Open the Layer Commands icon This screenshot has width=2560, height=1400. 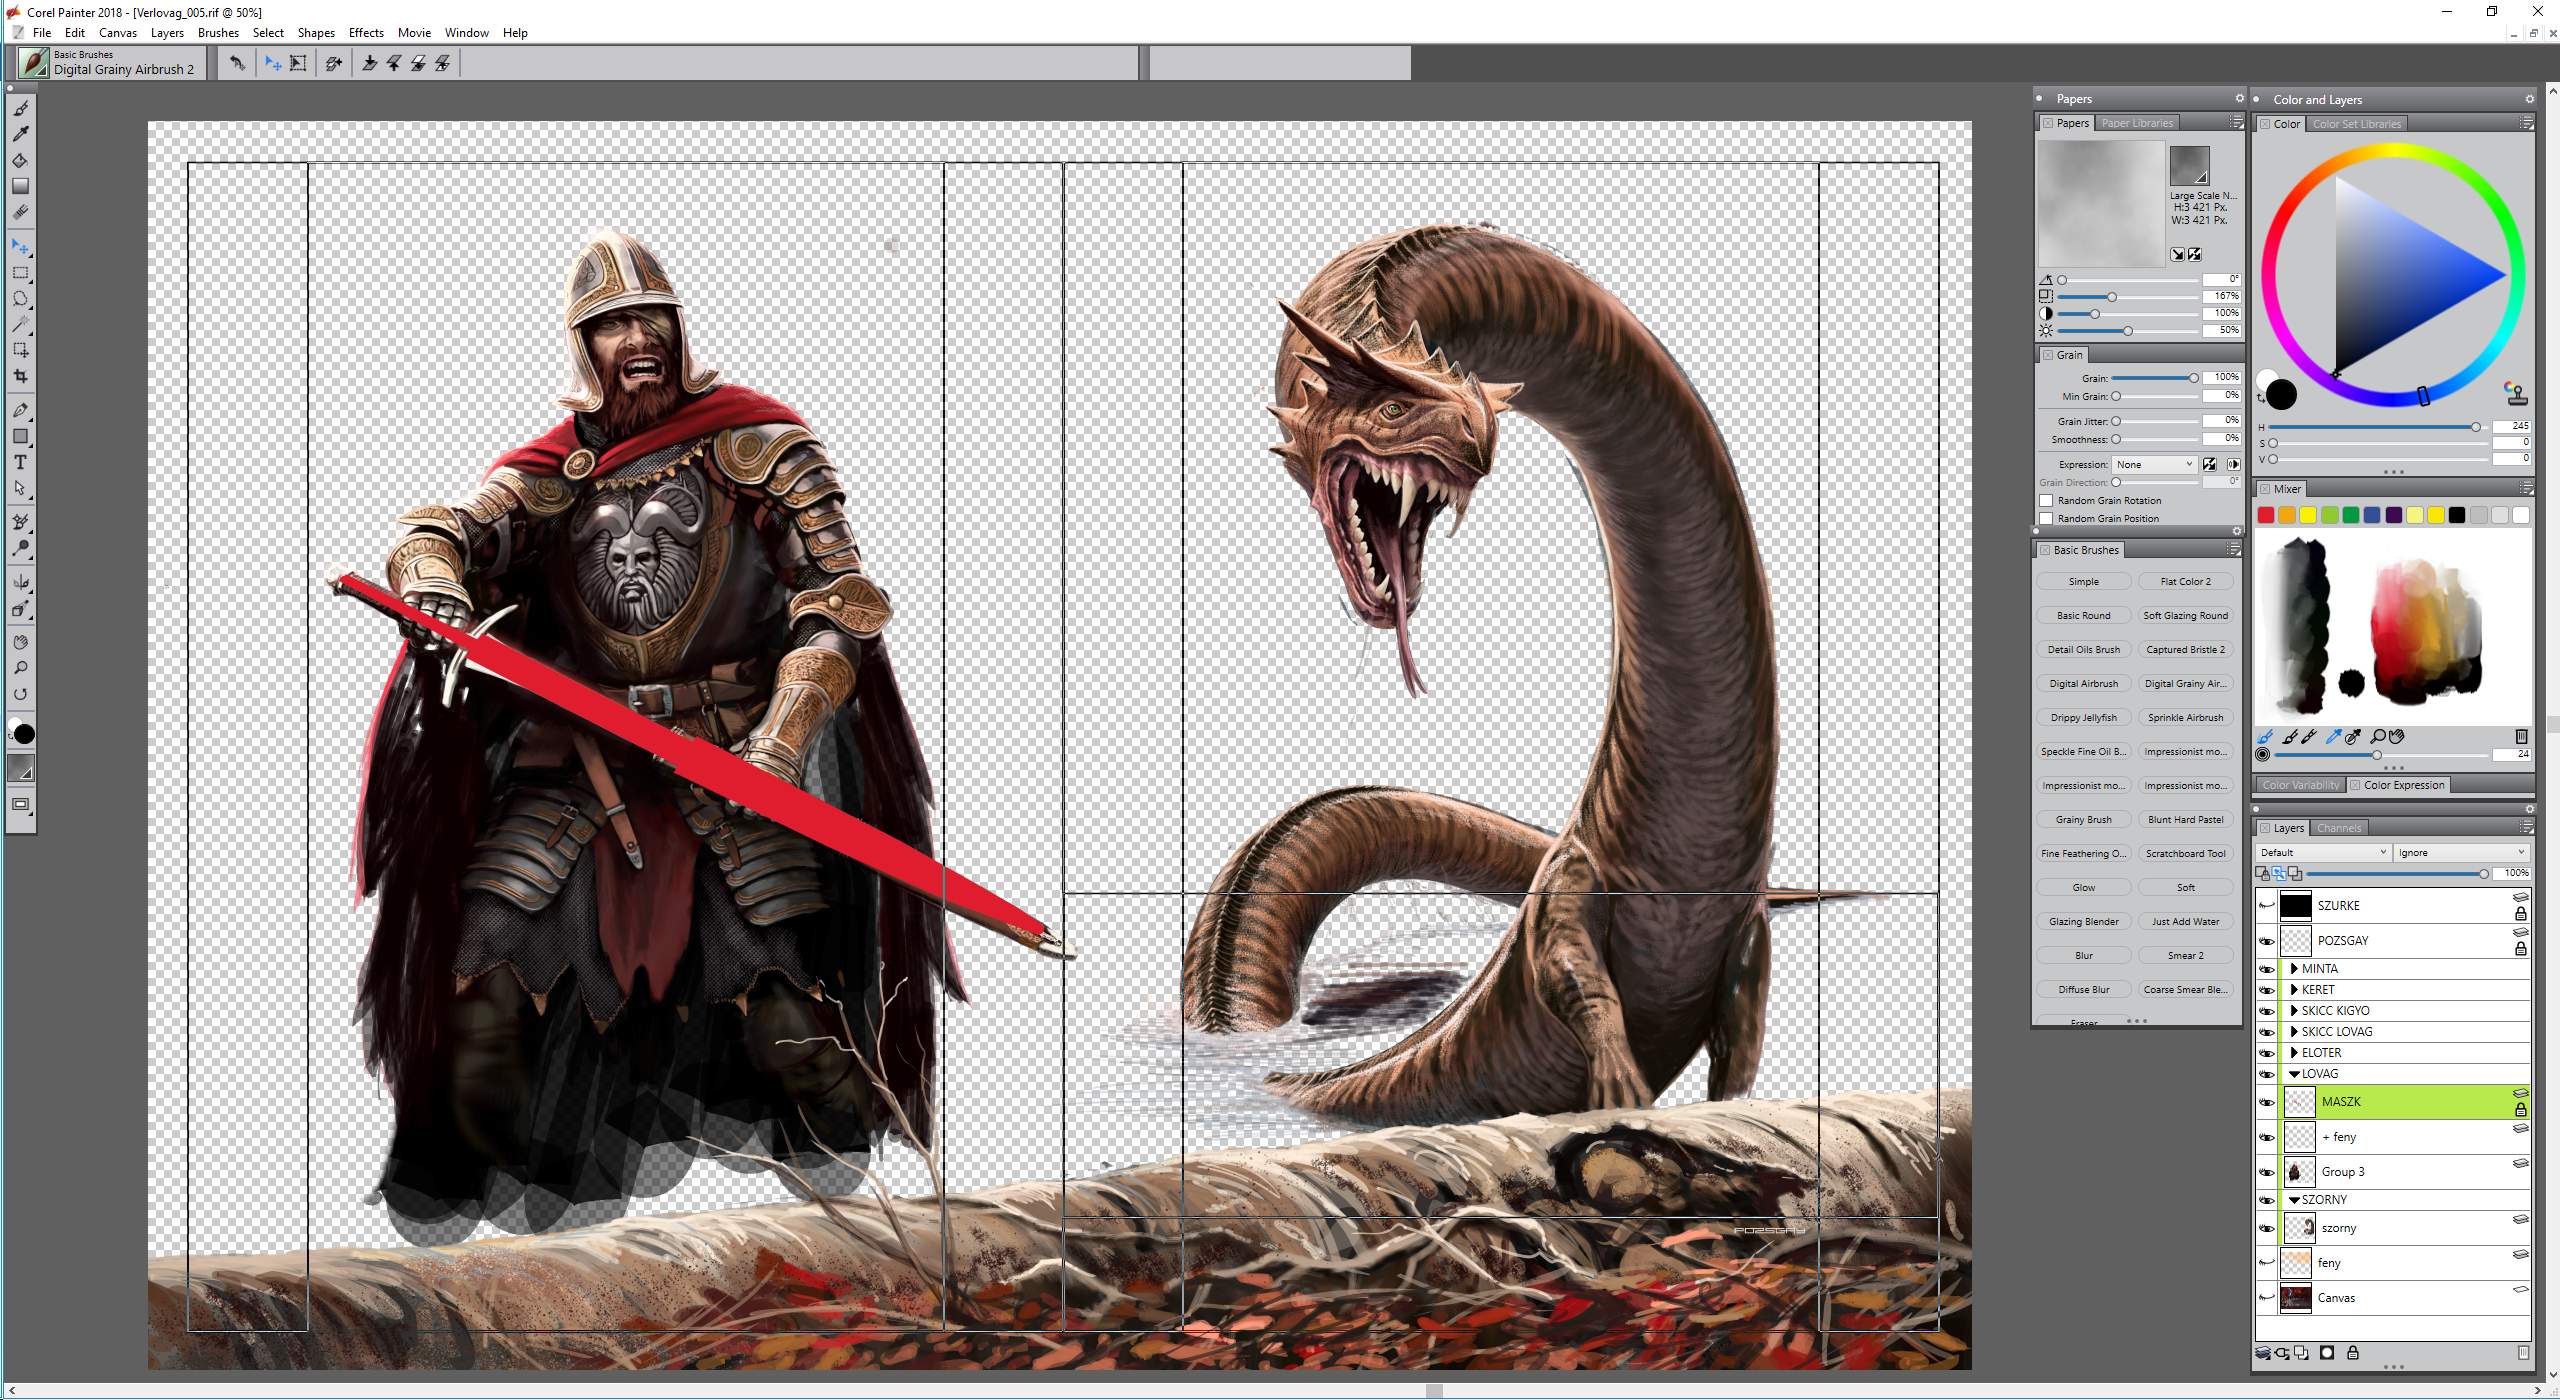2263,1353
